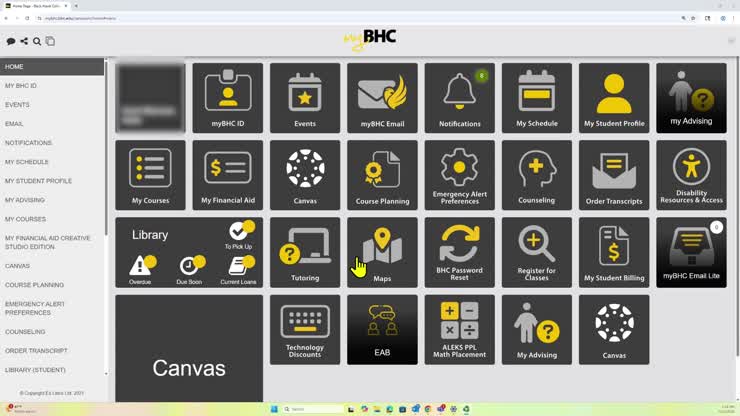740x416 pixels.
Task: Open EMERGENCY ALERT PREFERENCES sidebar link
Action: pos(35,308)
